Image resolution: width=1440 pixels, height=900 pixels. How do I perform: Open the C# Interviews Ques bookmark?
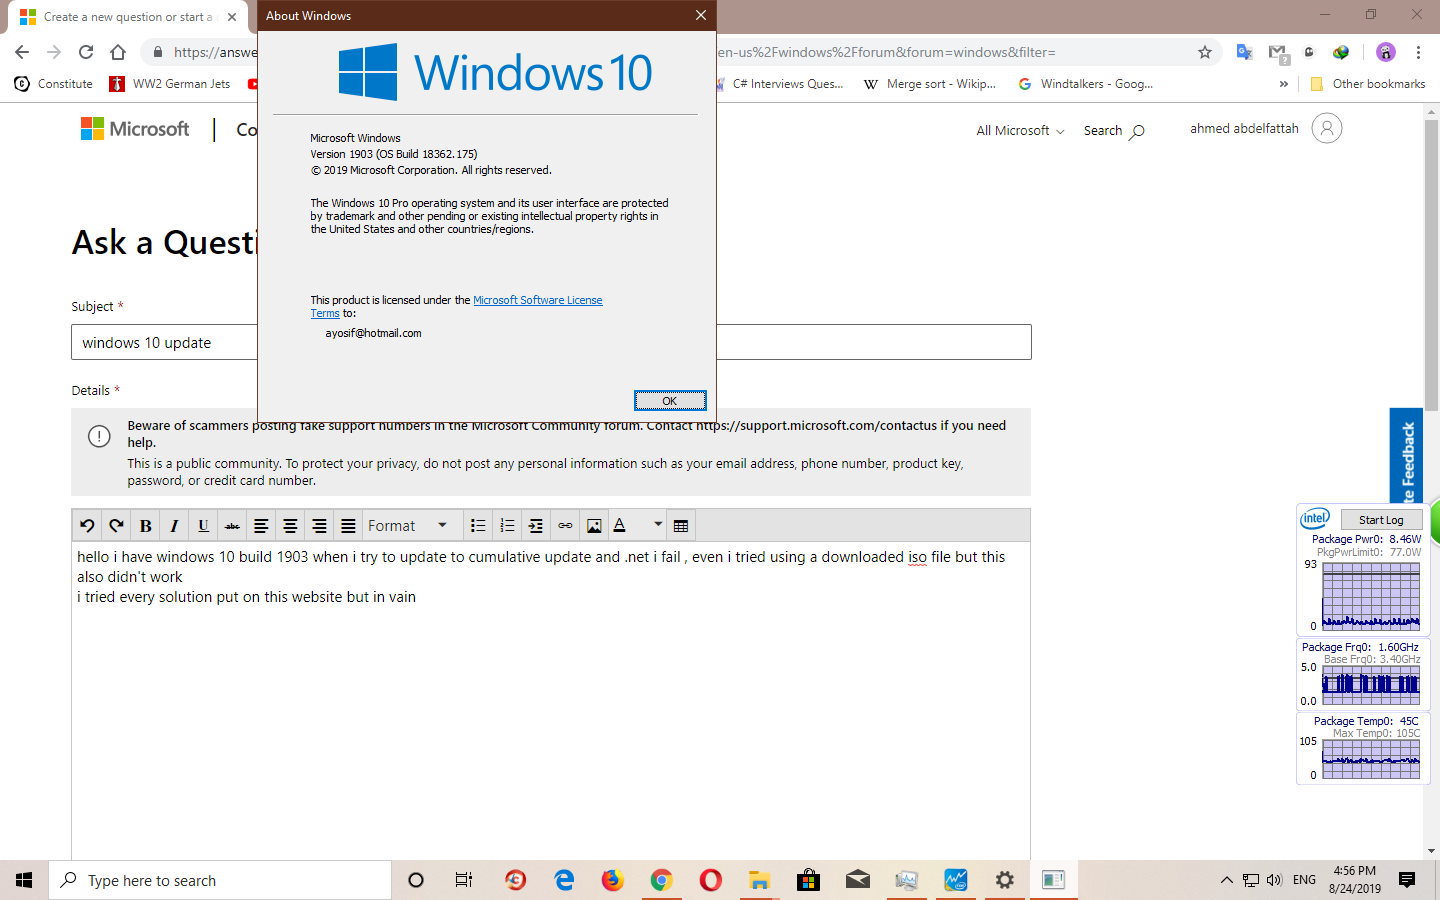780,84
